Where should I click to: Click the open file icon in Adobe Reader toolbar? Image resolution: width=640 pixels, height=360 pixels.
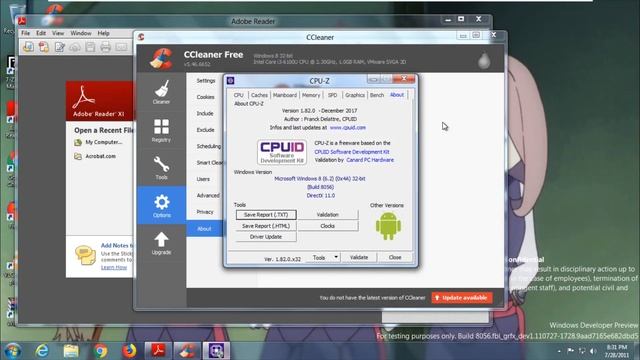click(28, 47)
